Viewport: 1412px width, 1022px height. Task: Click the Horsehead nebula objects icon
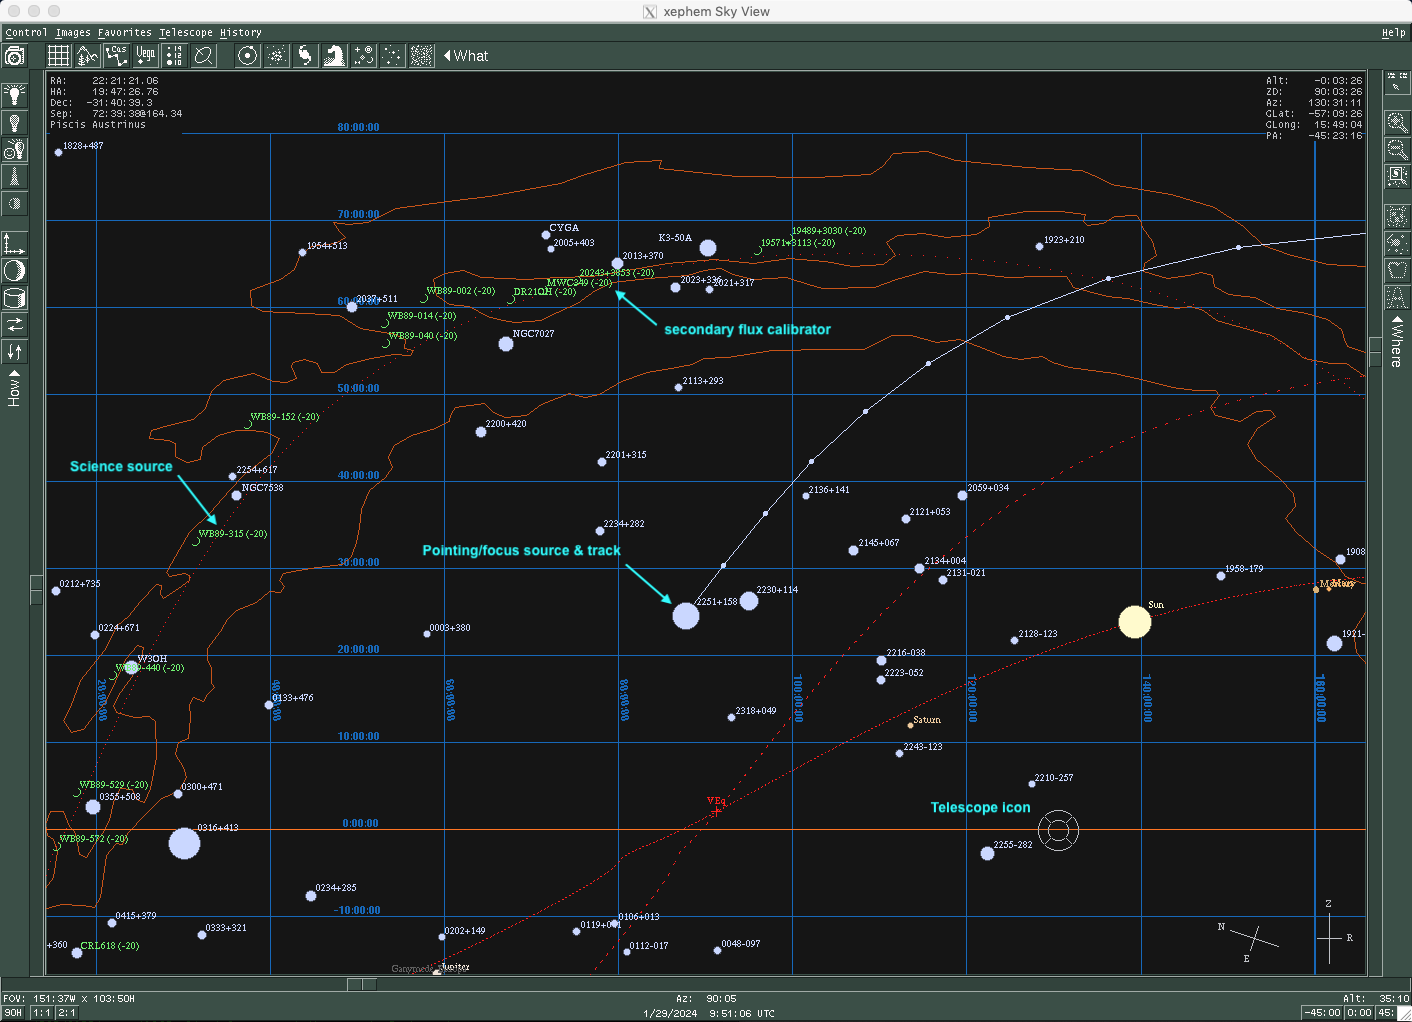click(335, 56)
